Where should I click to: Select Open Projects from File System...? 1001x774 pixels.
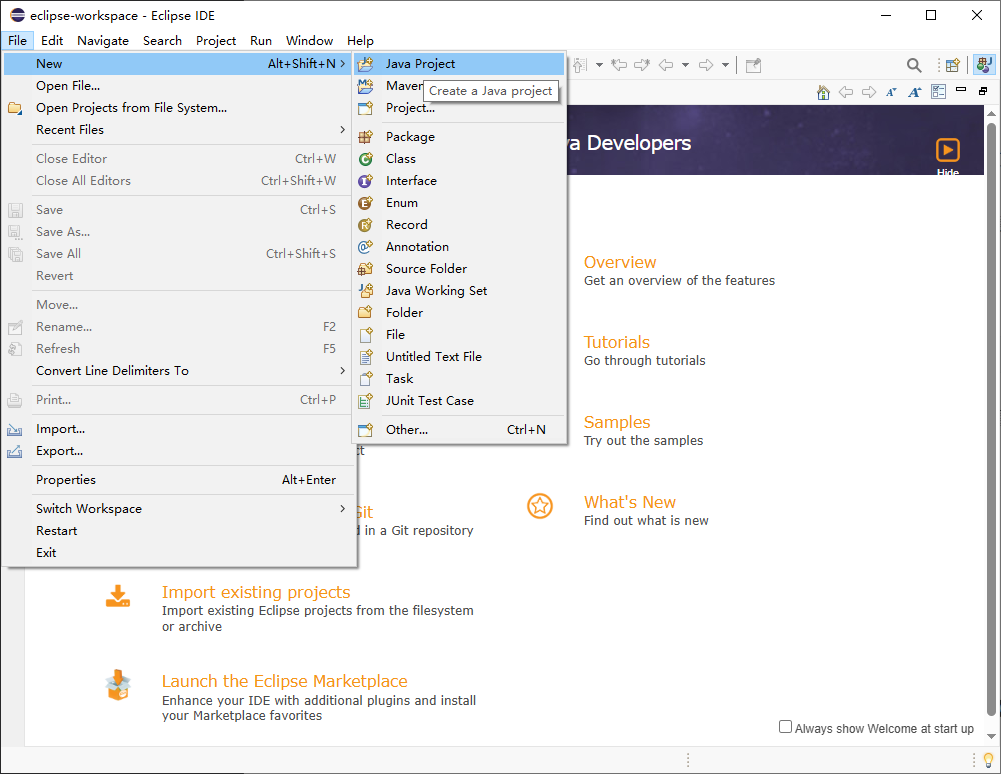(x=179, y=108)
